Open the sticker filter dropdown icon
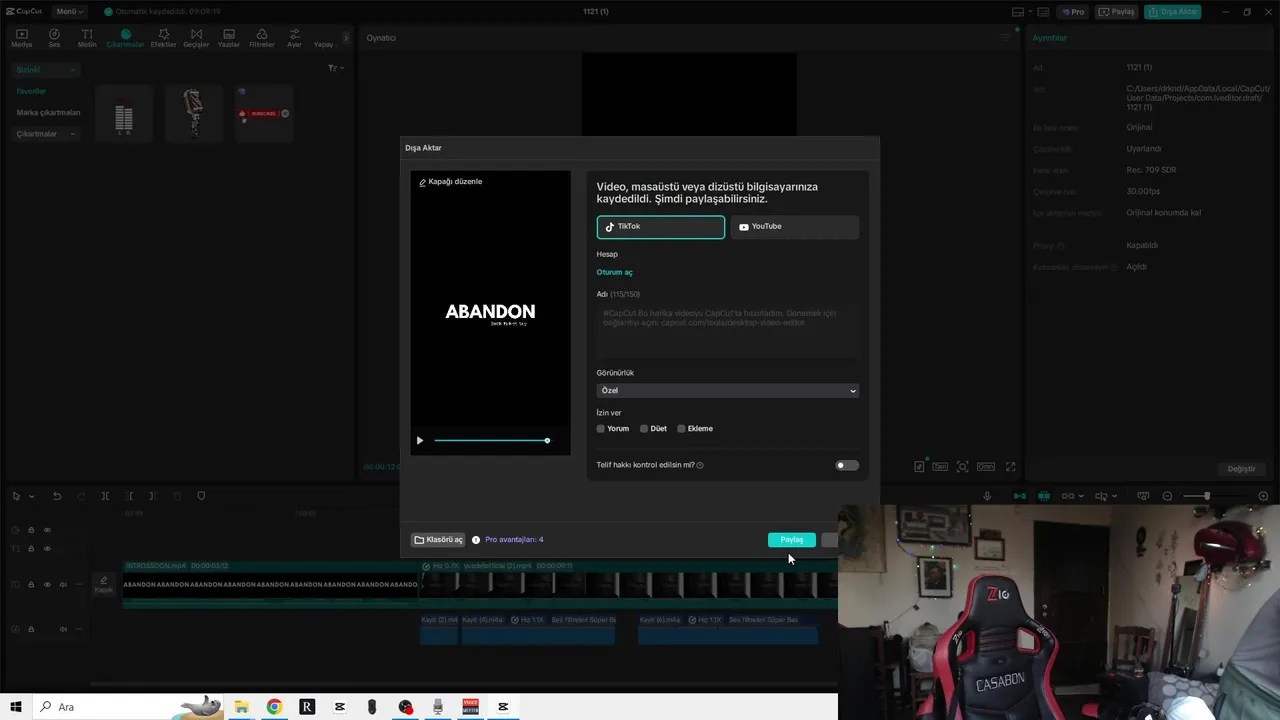The image size is (1280, 720). [x=336, y=68]
